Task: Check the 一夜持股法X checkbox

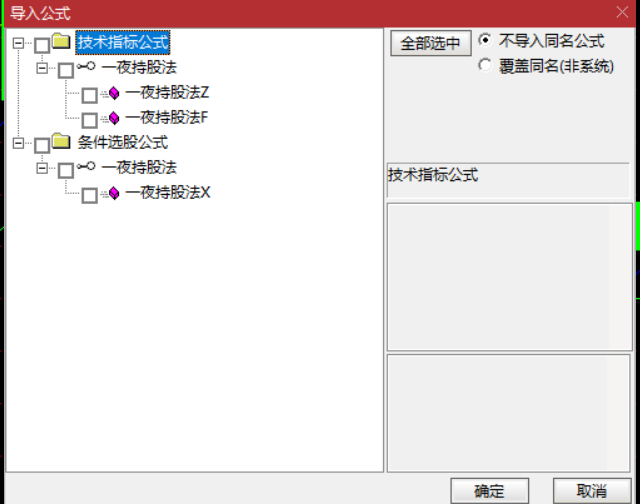Action: [89, 195]
